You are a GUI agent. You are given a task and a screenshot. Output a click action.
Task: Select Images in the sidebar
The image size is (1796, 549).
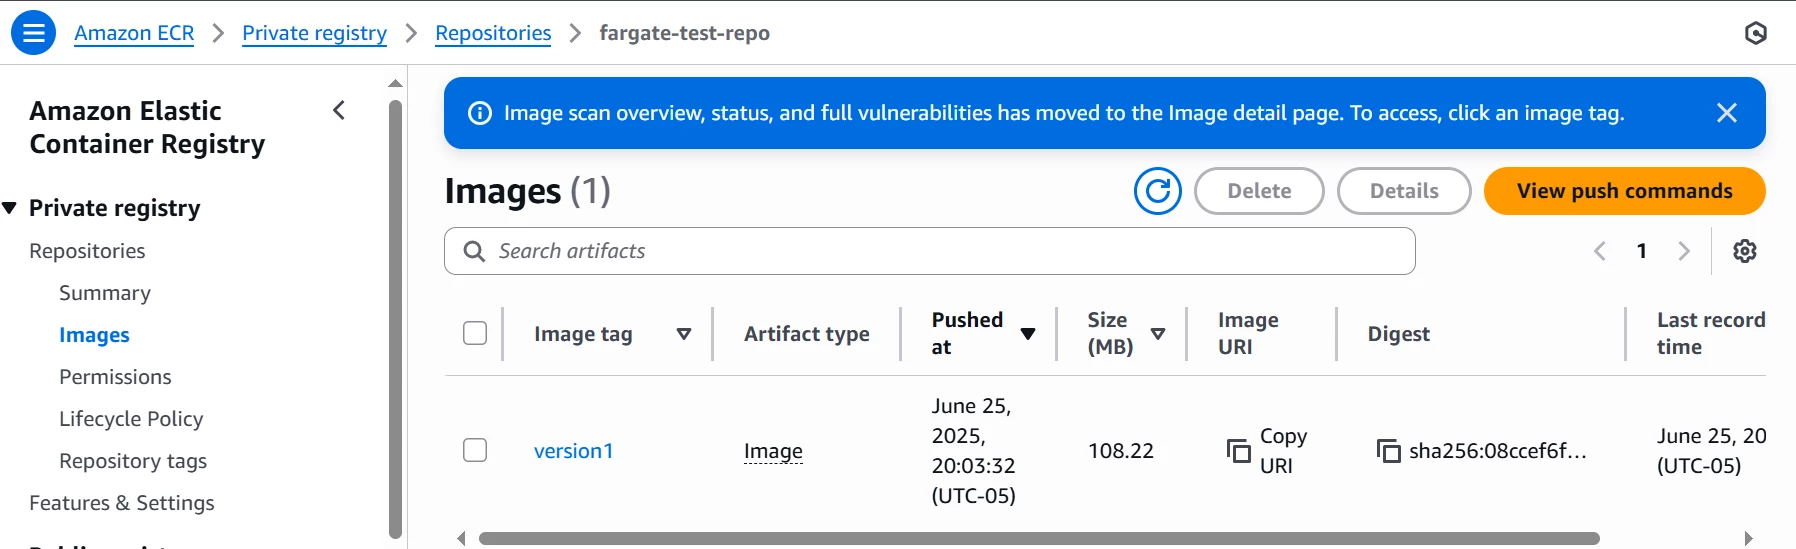94,335
